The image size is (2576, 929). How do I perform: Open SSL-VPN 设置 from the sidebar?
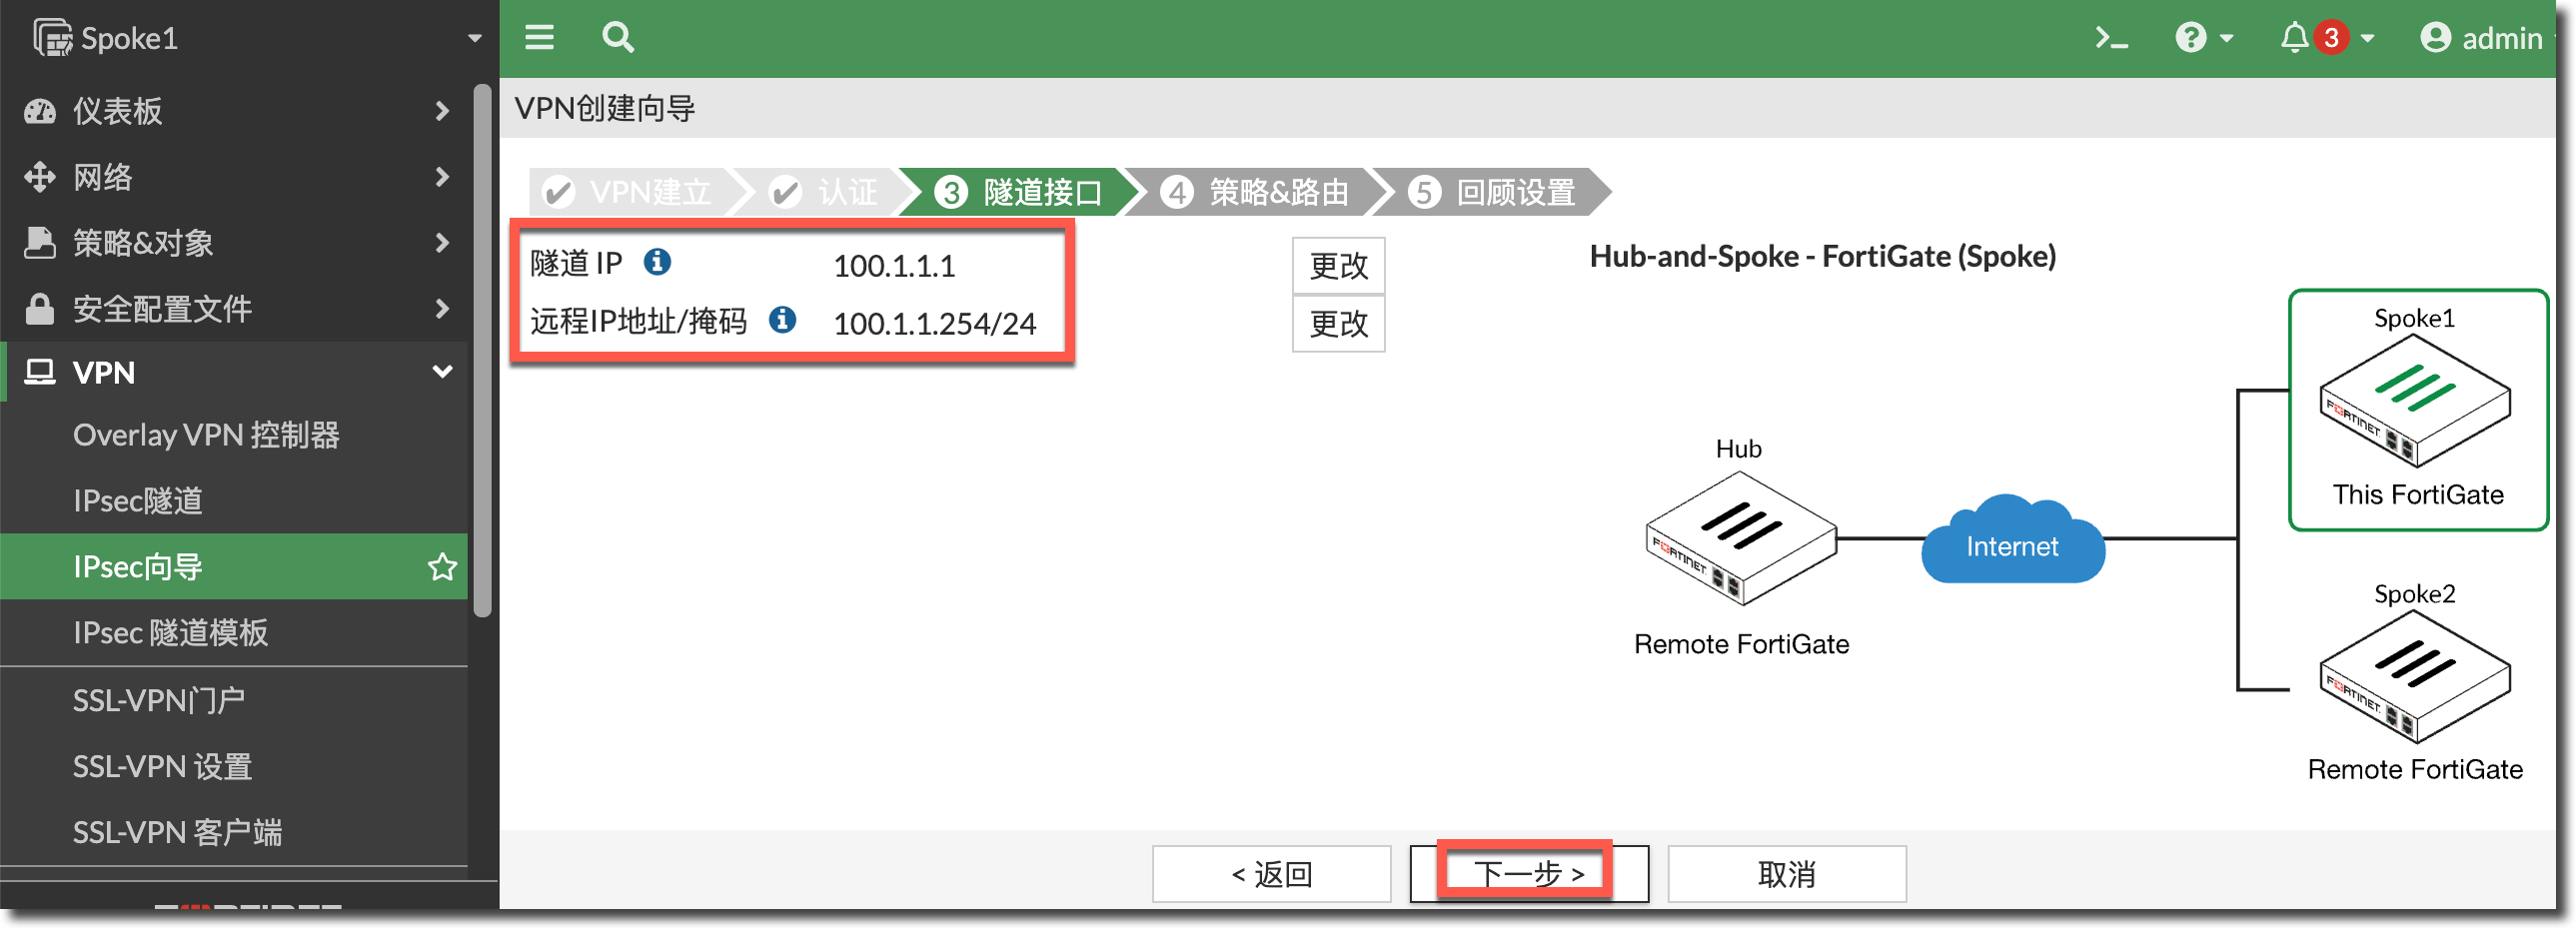pyautogui.click(x=161, y=766)
